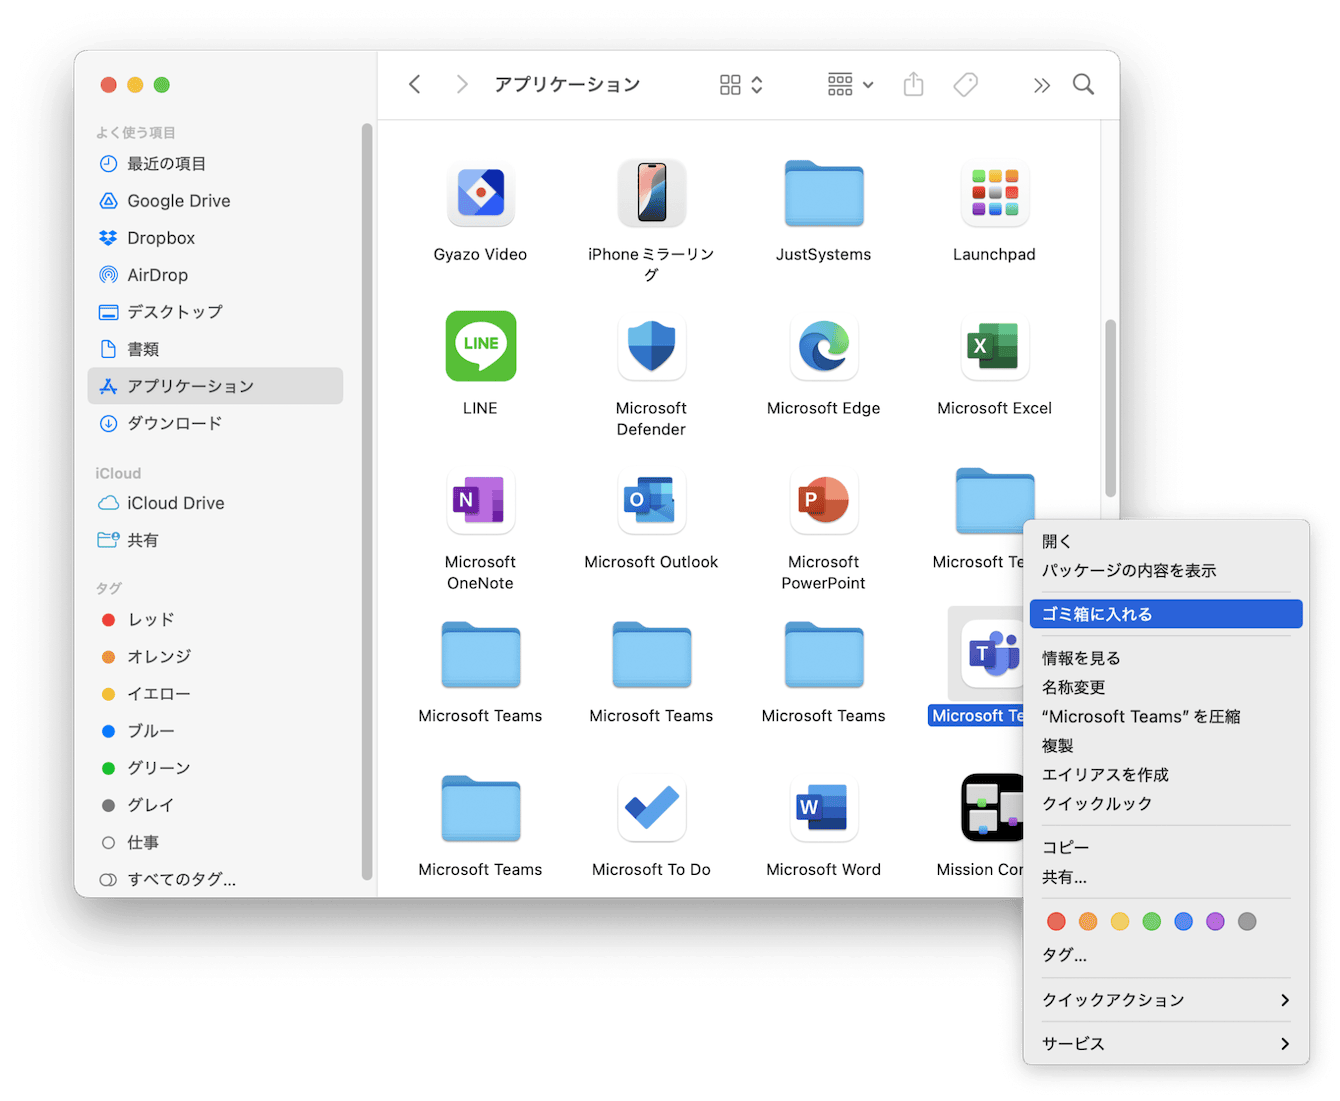Select the LINE app icon
Viewport: 1340px width, 1101px height.
[x=480, y=346]
